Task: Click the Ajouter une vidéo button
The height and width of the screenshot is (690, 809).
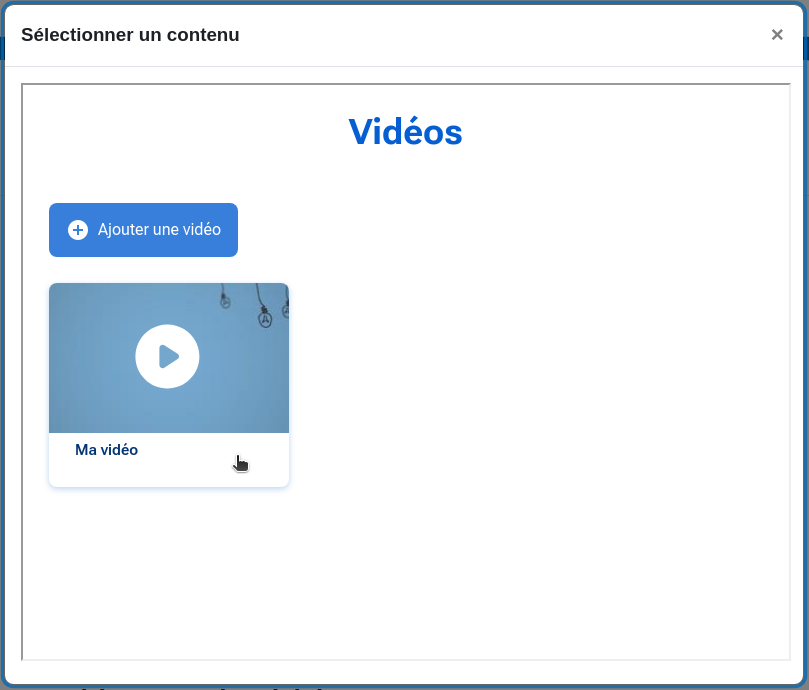Action: 143,230
